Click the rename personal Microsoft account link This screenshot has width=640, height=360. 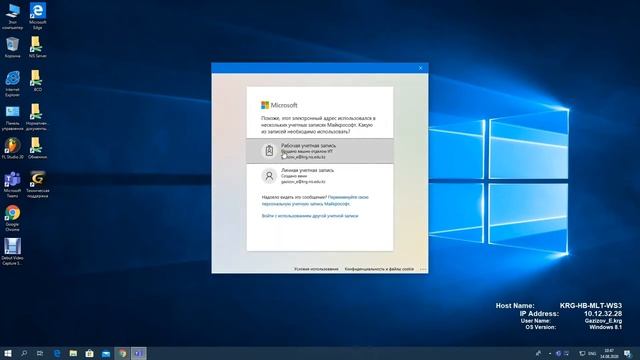tap(315, 200)
